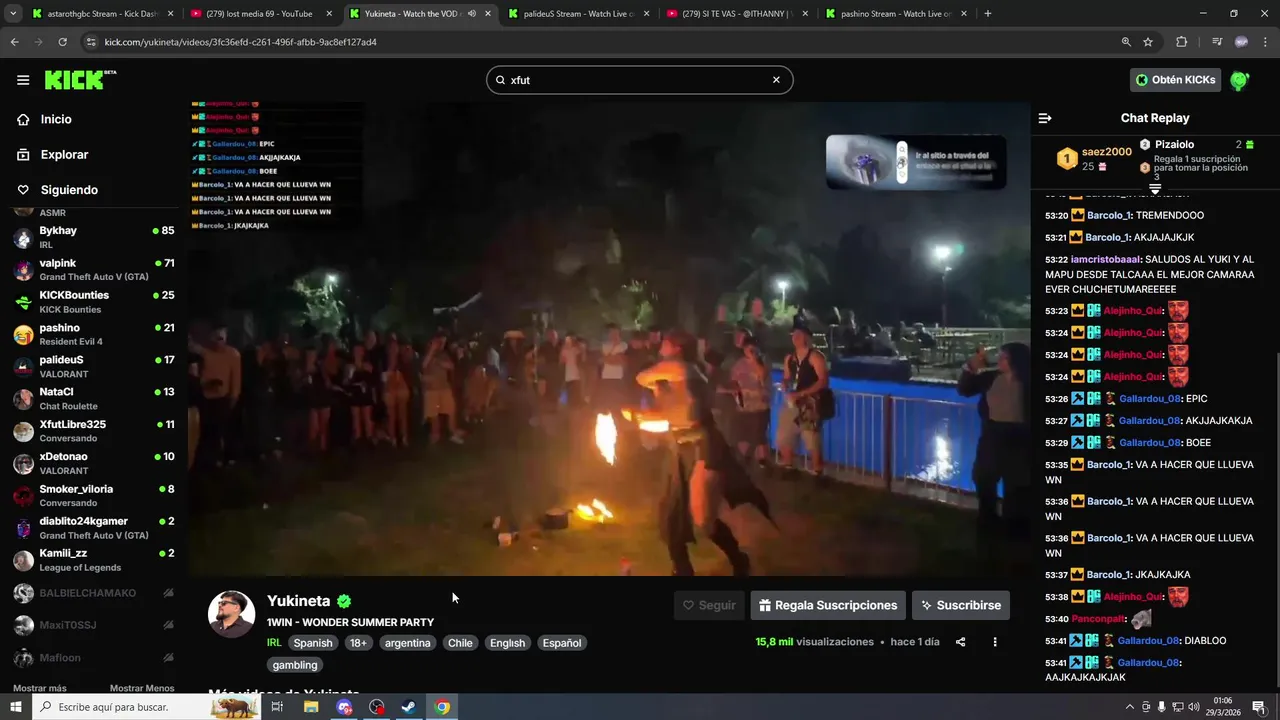Select the Spanish tag
This screenshot has height=720, width=1280.
312,643
